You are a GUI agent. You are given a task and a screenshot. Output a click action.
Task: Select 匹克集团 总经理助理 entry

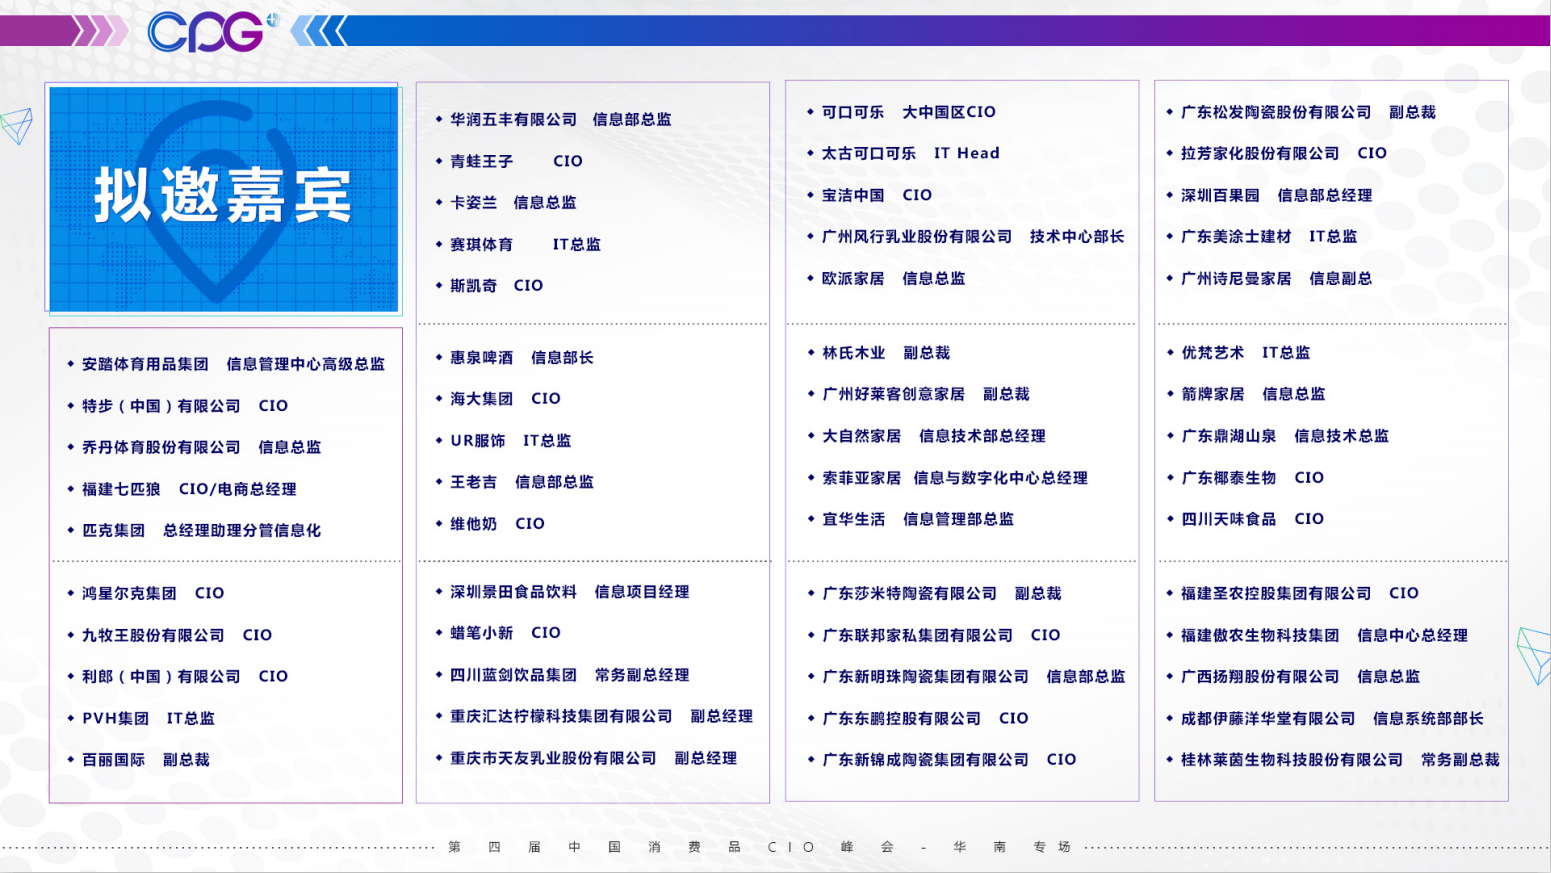point(201,530)
